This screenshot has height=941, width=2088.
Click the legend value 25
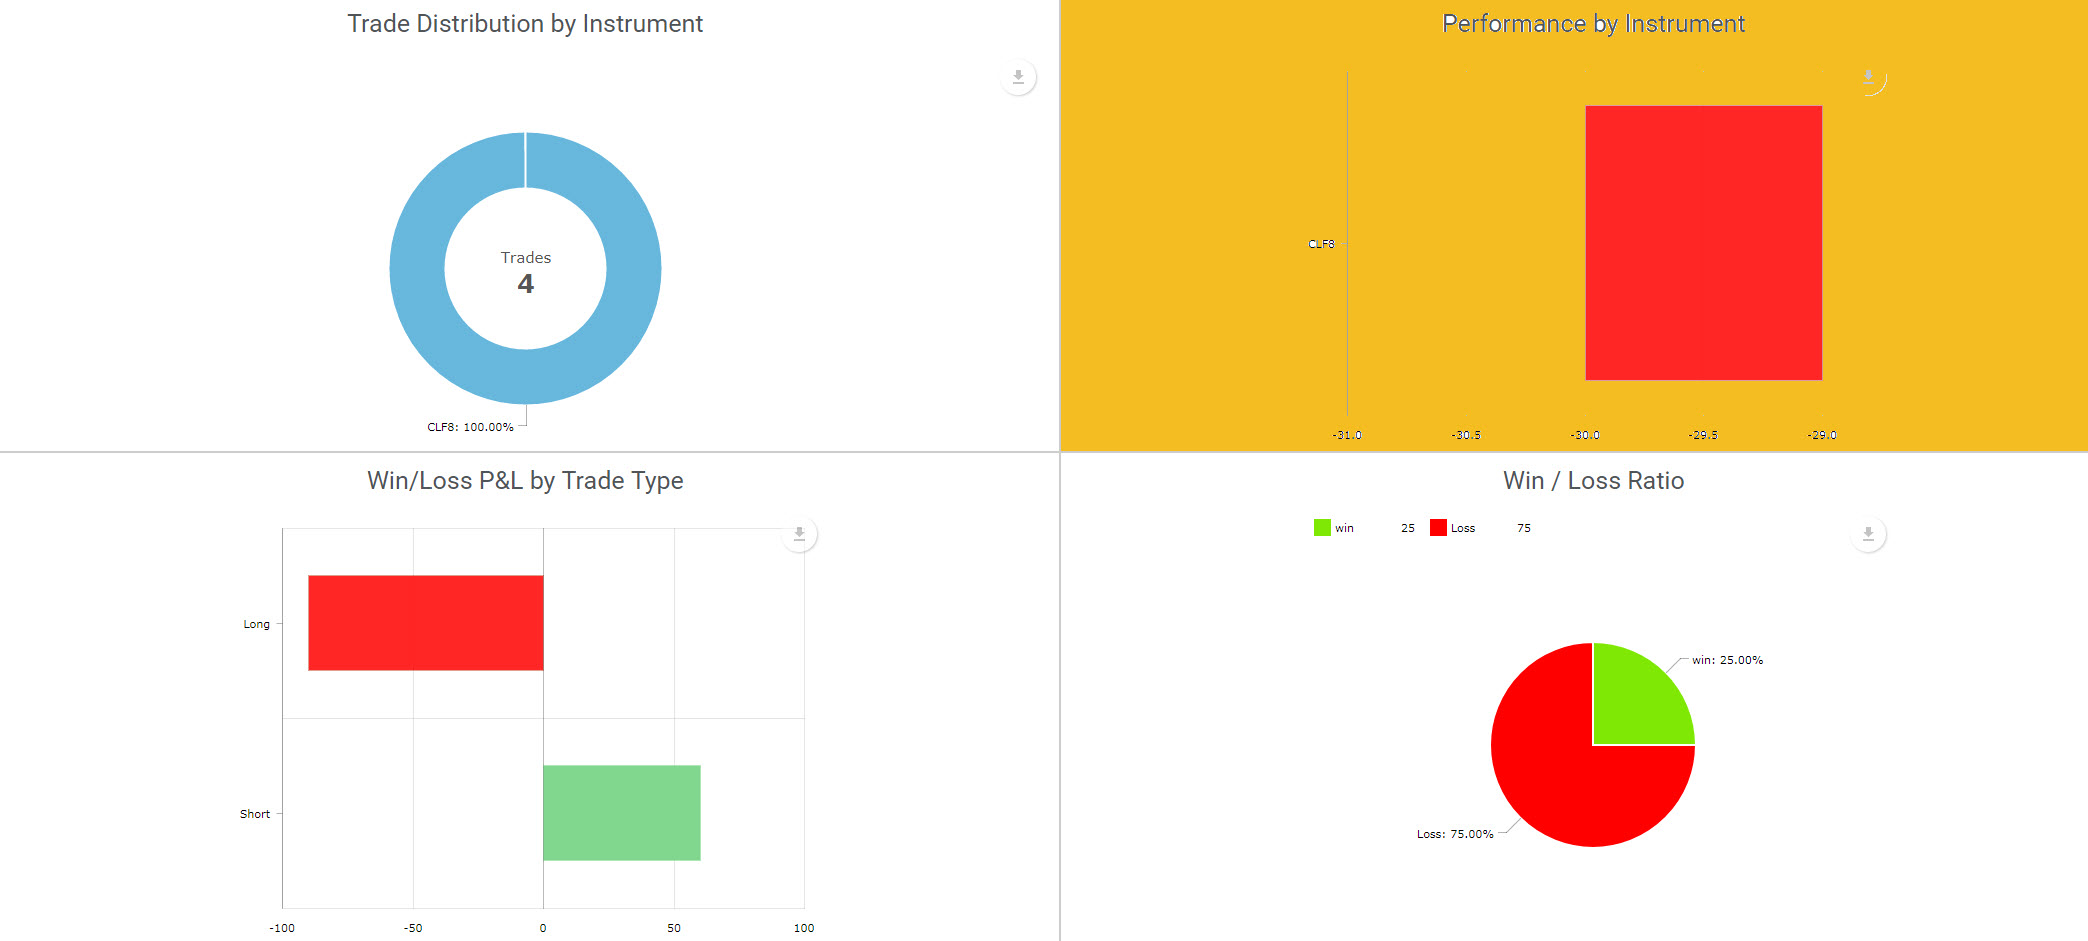1408,528
